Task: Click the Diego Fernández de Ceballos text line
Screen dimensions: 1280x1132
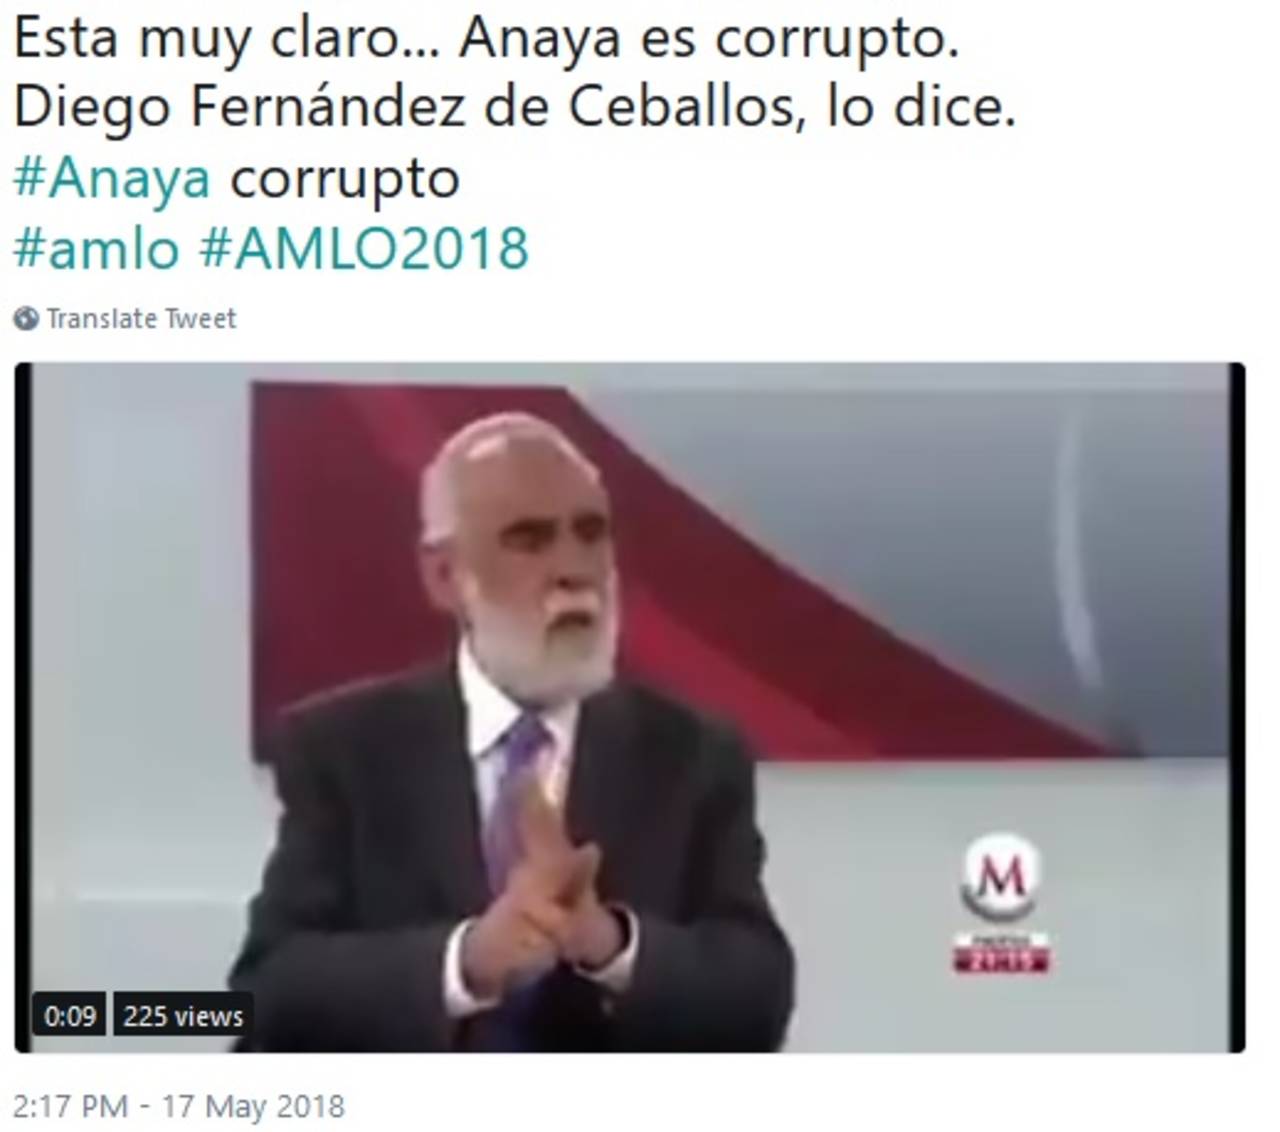Action: click(514, 108)
